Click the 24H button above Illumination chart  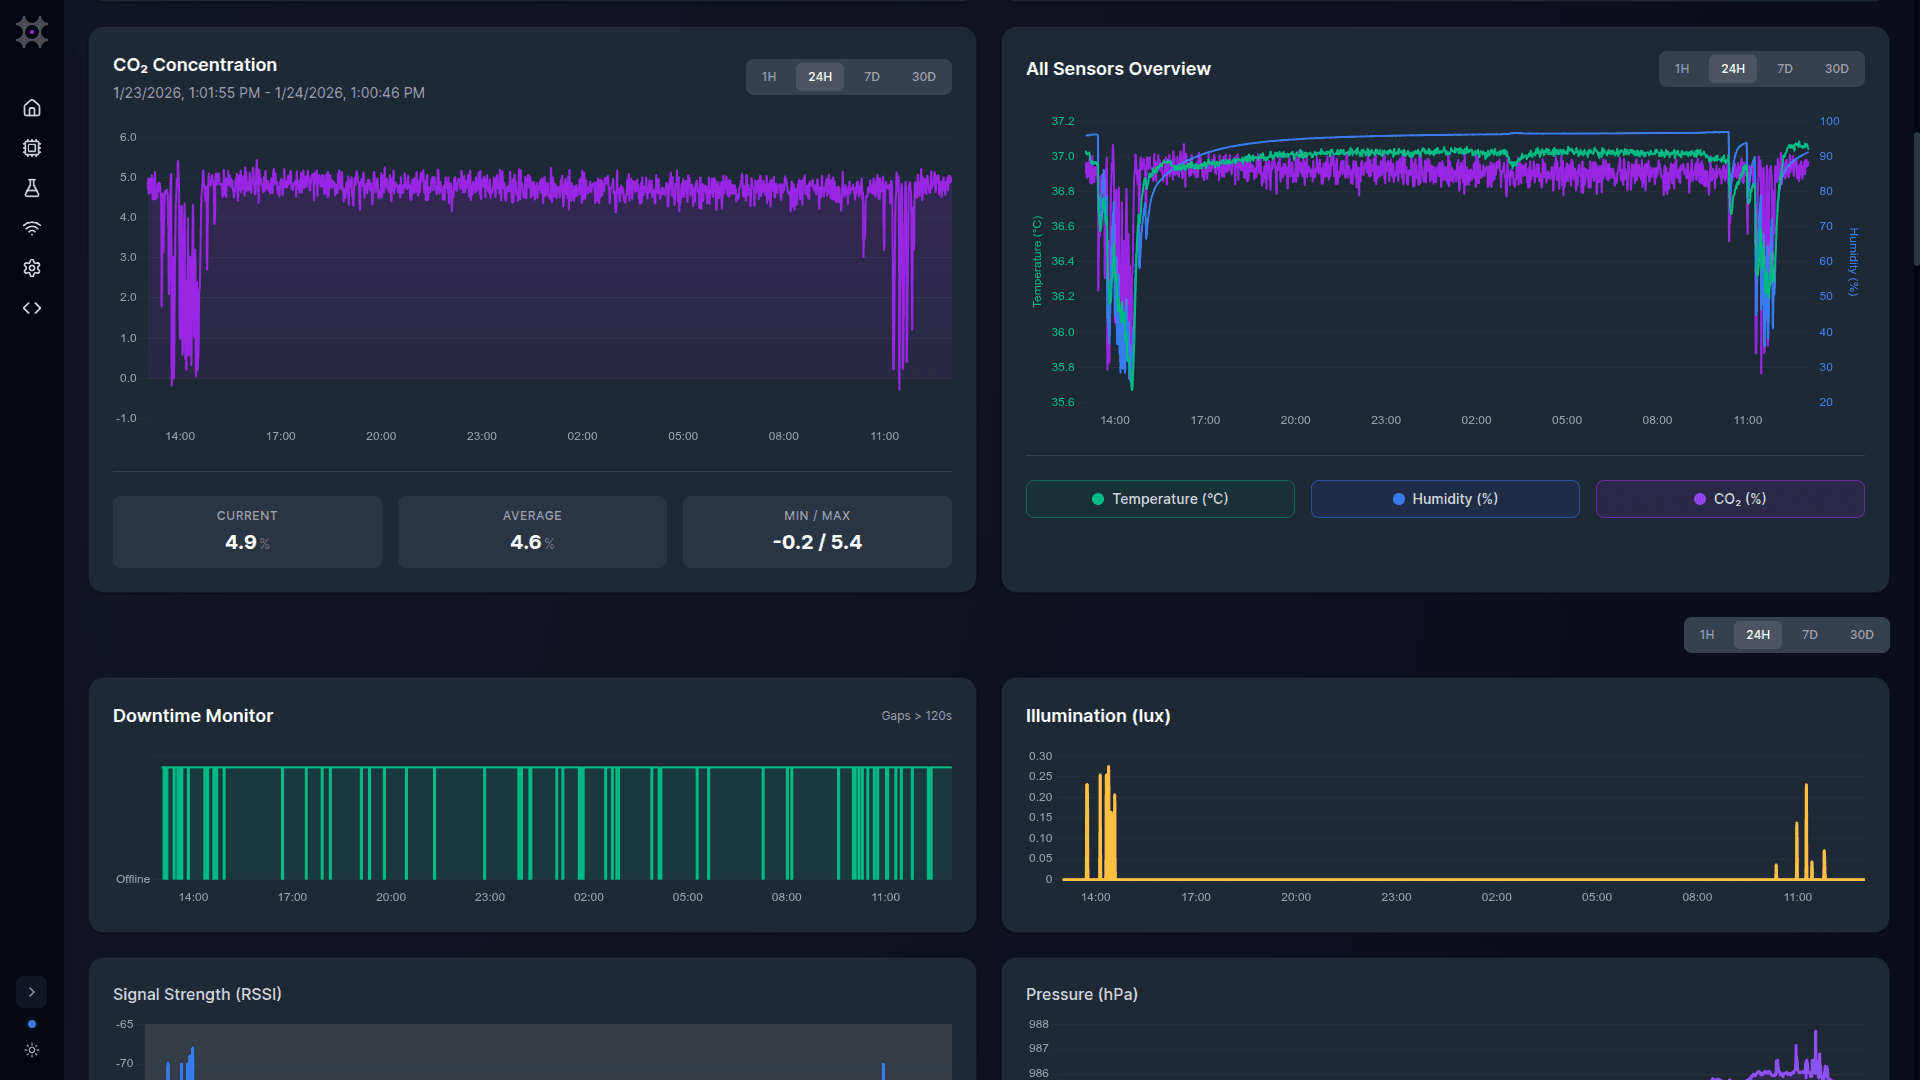(x=1758, y=634)
